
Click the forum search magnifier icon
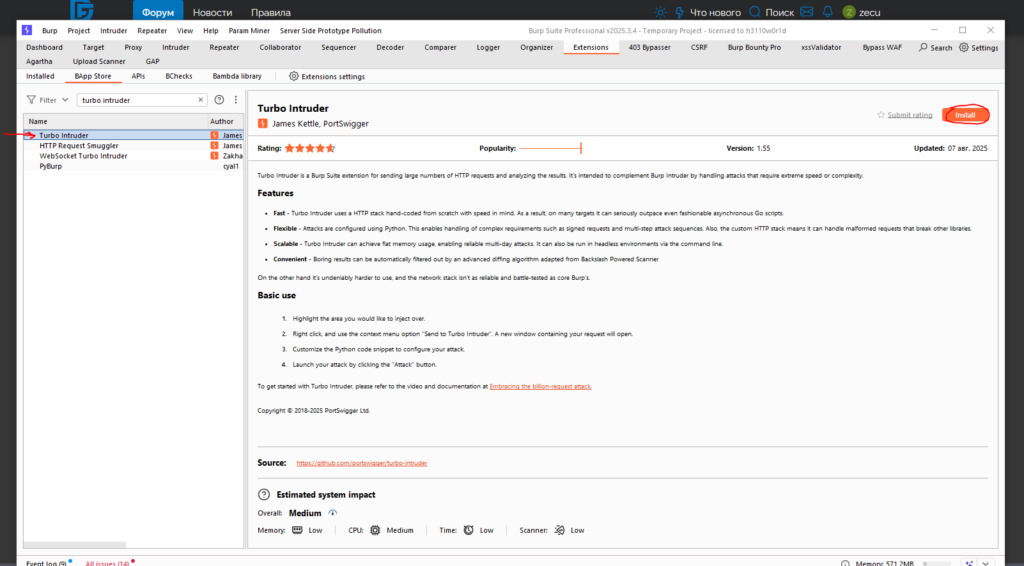click(755, 12)
